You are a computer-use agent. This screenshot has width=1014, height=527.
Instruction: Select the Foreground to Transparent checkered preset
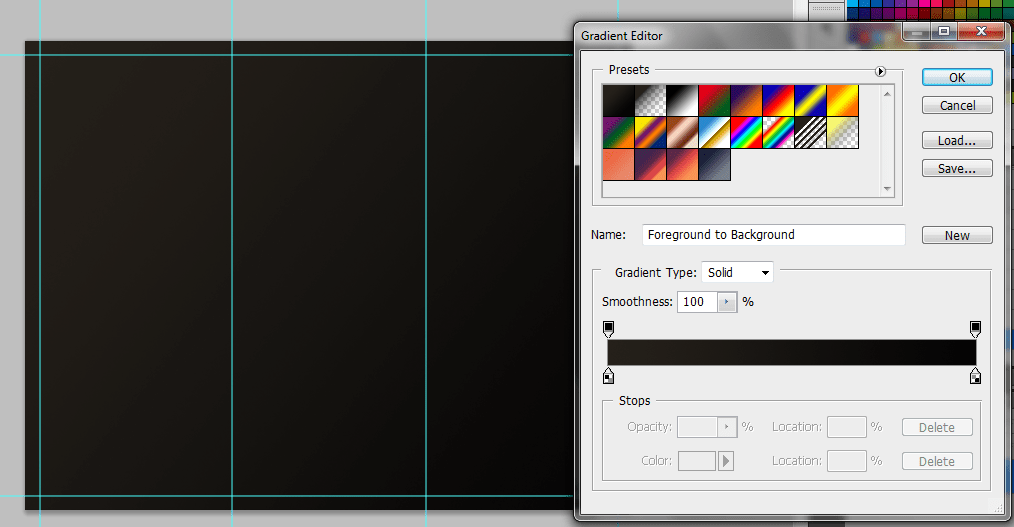[650, 100]
